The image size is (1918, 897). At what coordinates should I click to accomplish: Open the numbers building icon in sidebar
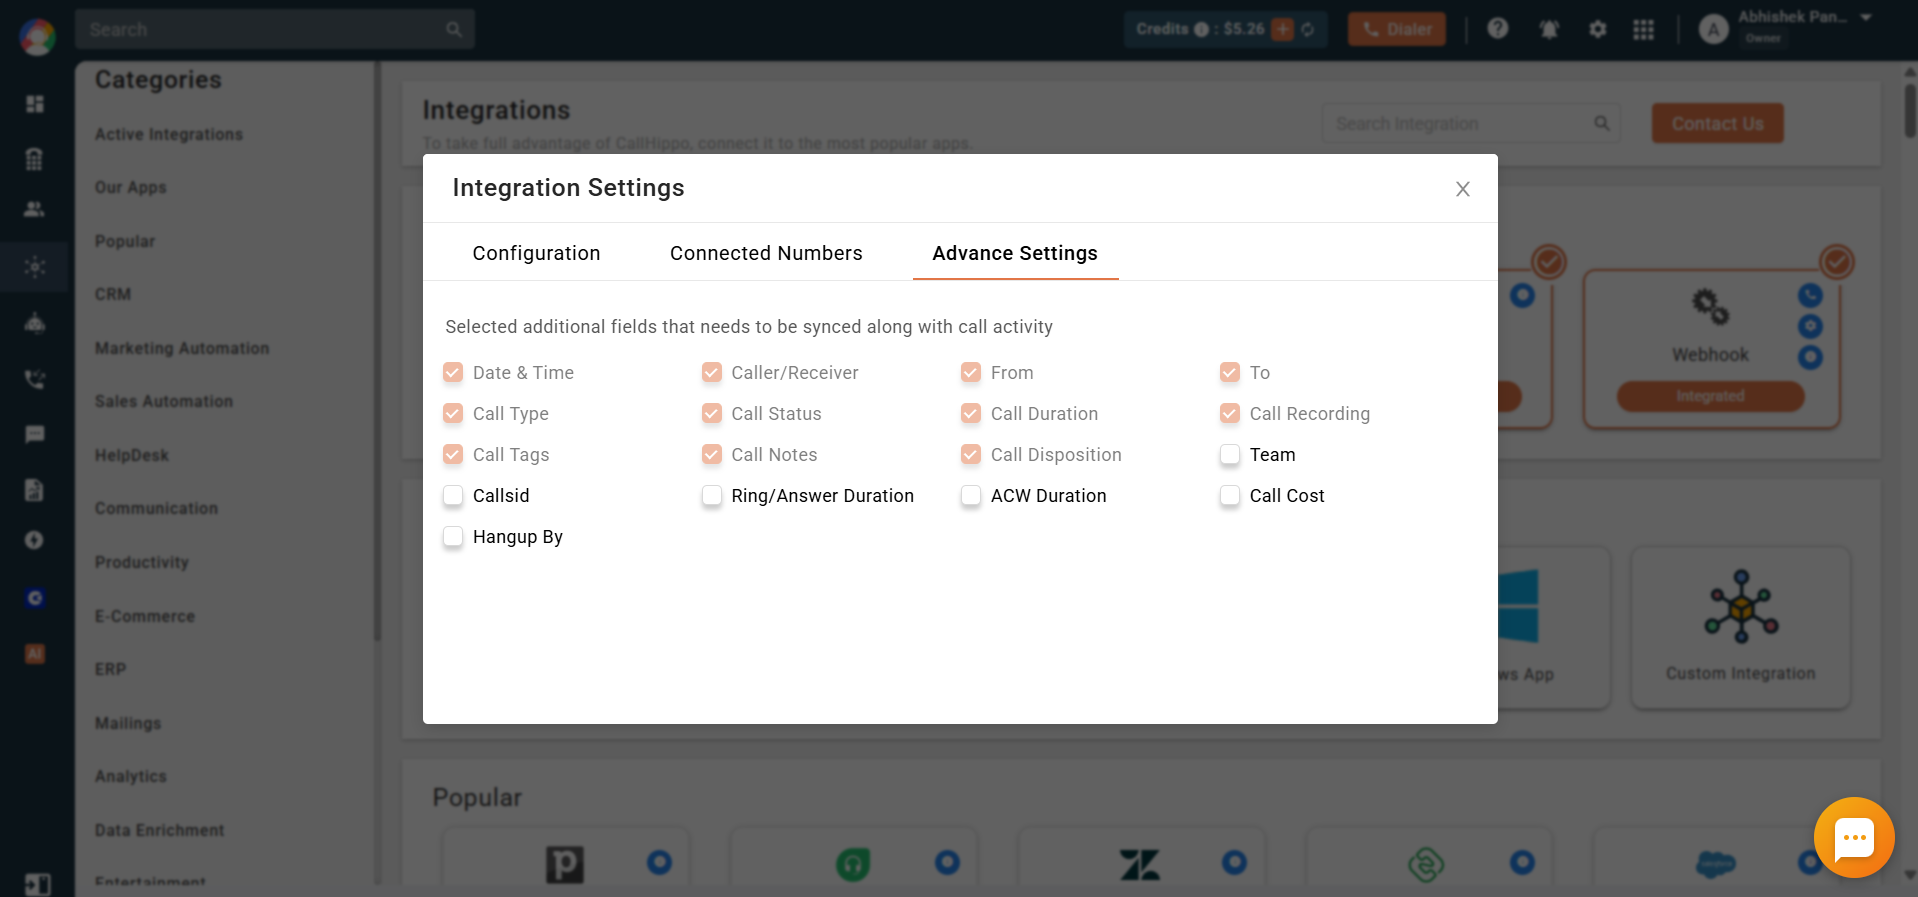[35, 159]
